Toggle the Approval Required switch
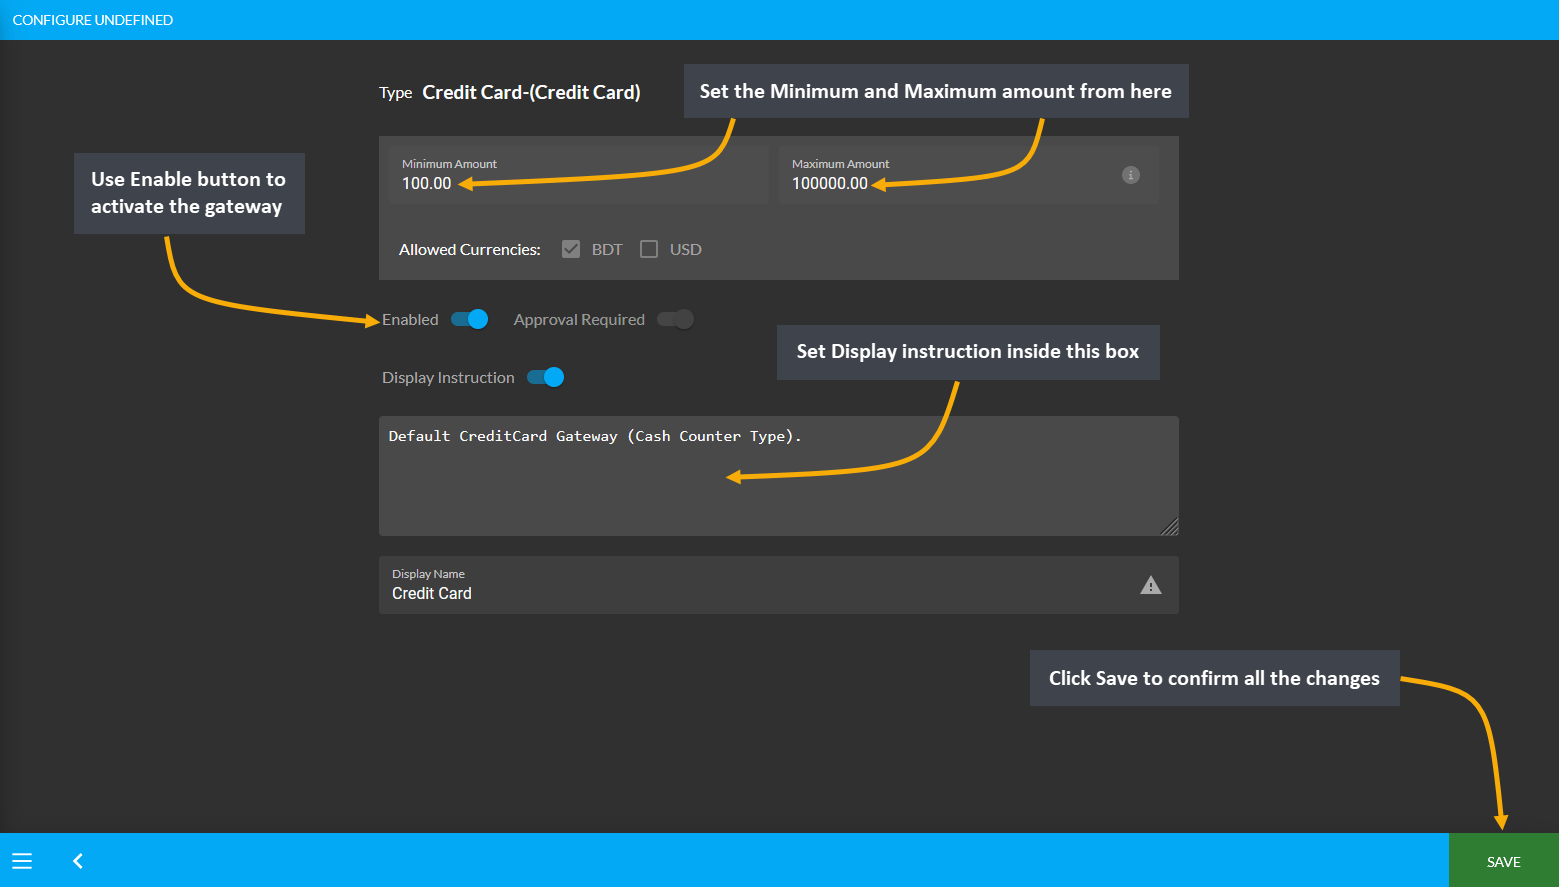This screenshot has width=1559, height=887. click(x=675, y=319)
